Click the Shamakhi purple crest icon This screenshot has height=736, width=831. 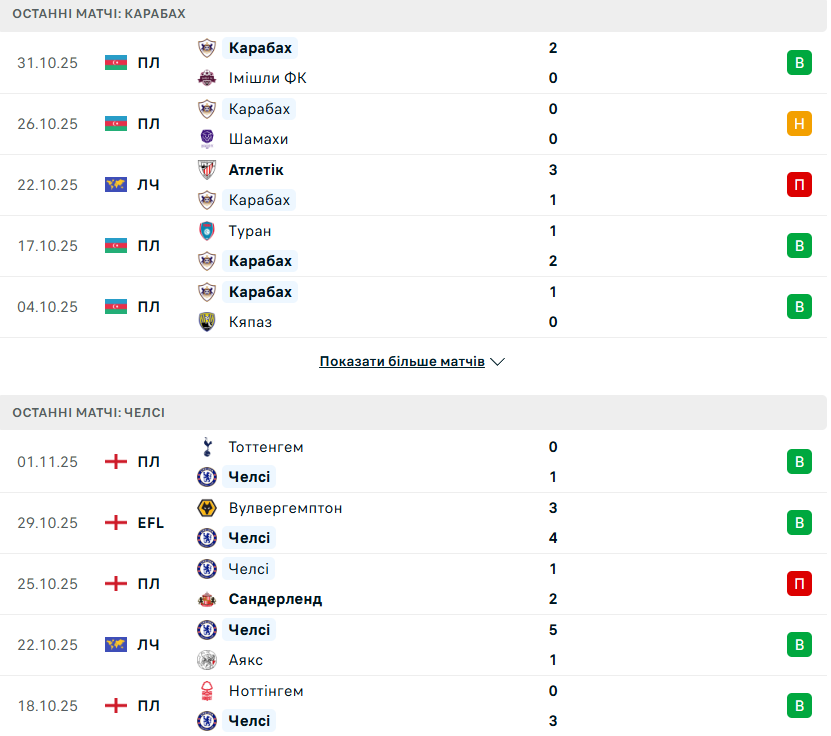tap(207, 139)
